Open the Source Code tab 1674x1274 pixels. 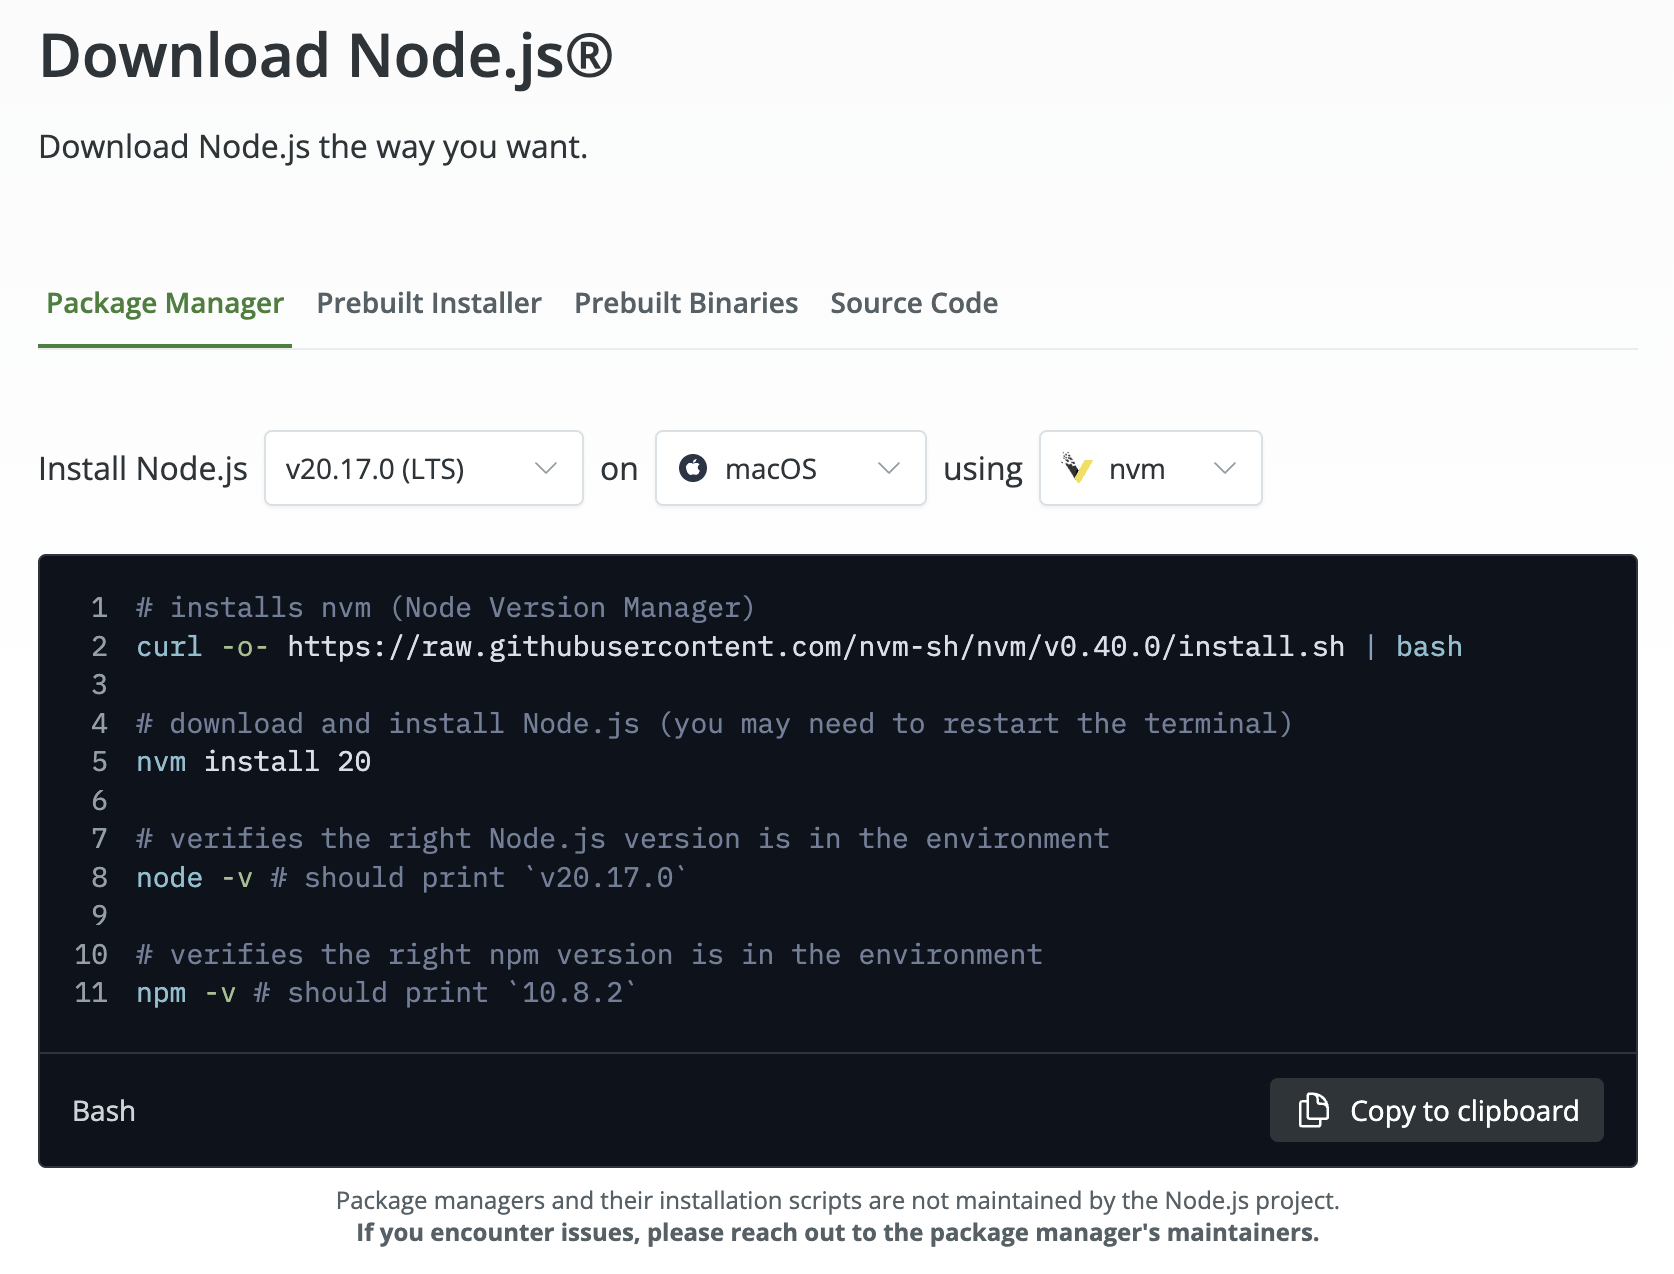click(914, 303)
